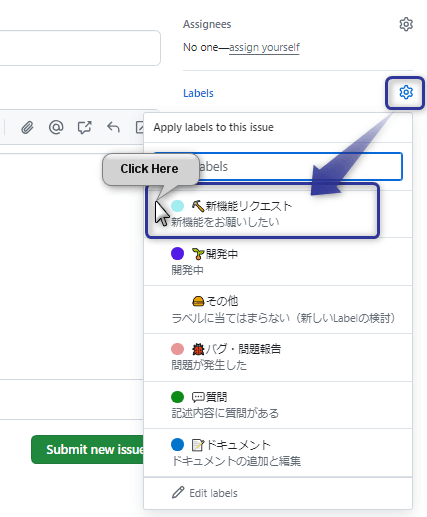Select the 新機能リクエスト label
This screenshot has width=427, height=517.
pyautogui.click(x=278, y=214)
